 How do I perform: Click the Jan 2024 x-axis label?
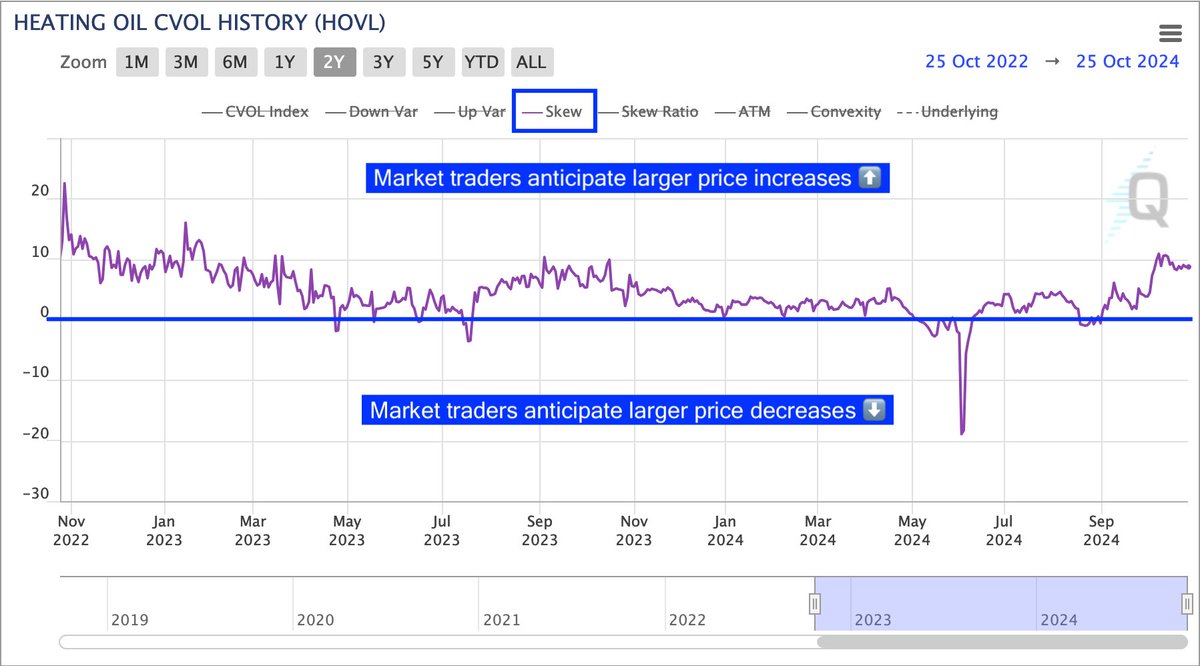pyautogui.click(x=725, y=530)
